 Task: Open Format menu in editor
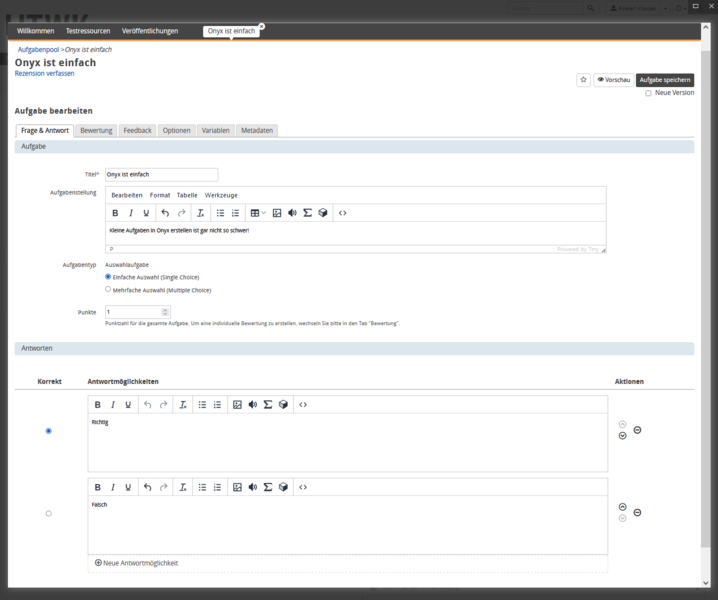pyautogui.click(x=160, y=195)
